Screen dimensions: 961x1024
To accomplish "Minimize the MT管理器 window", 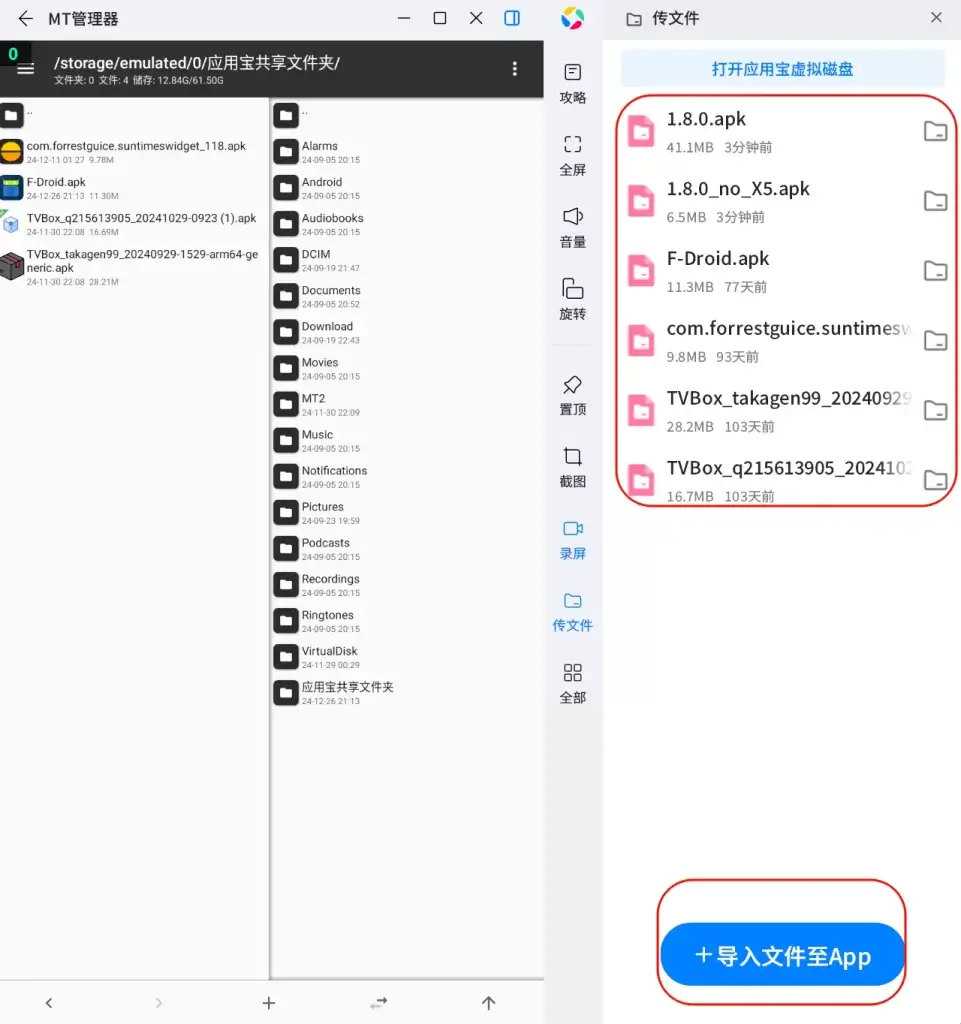I will point(404,18).
